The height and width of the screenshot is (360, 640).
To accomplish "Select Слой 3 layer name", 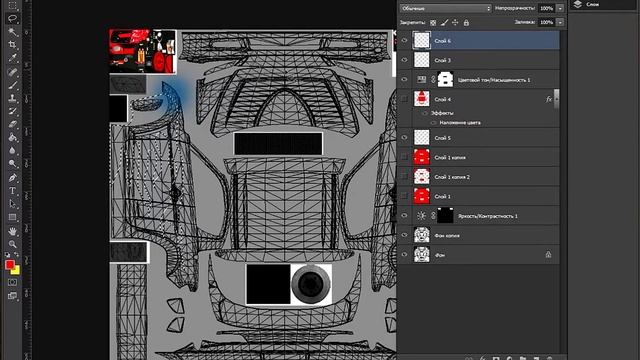I will (x=442, y=60).
